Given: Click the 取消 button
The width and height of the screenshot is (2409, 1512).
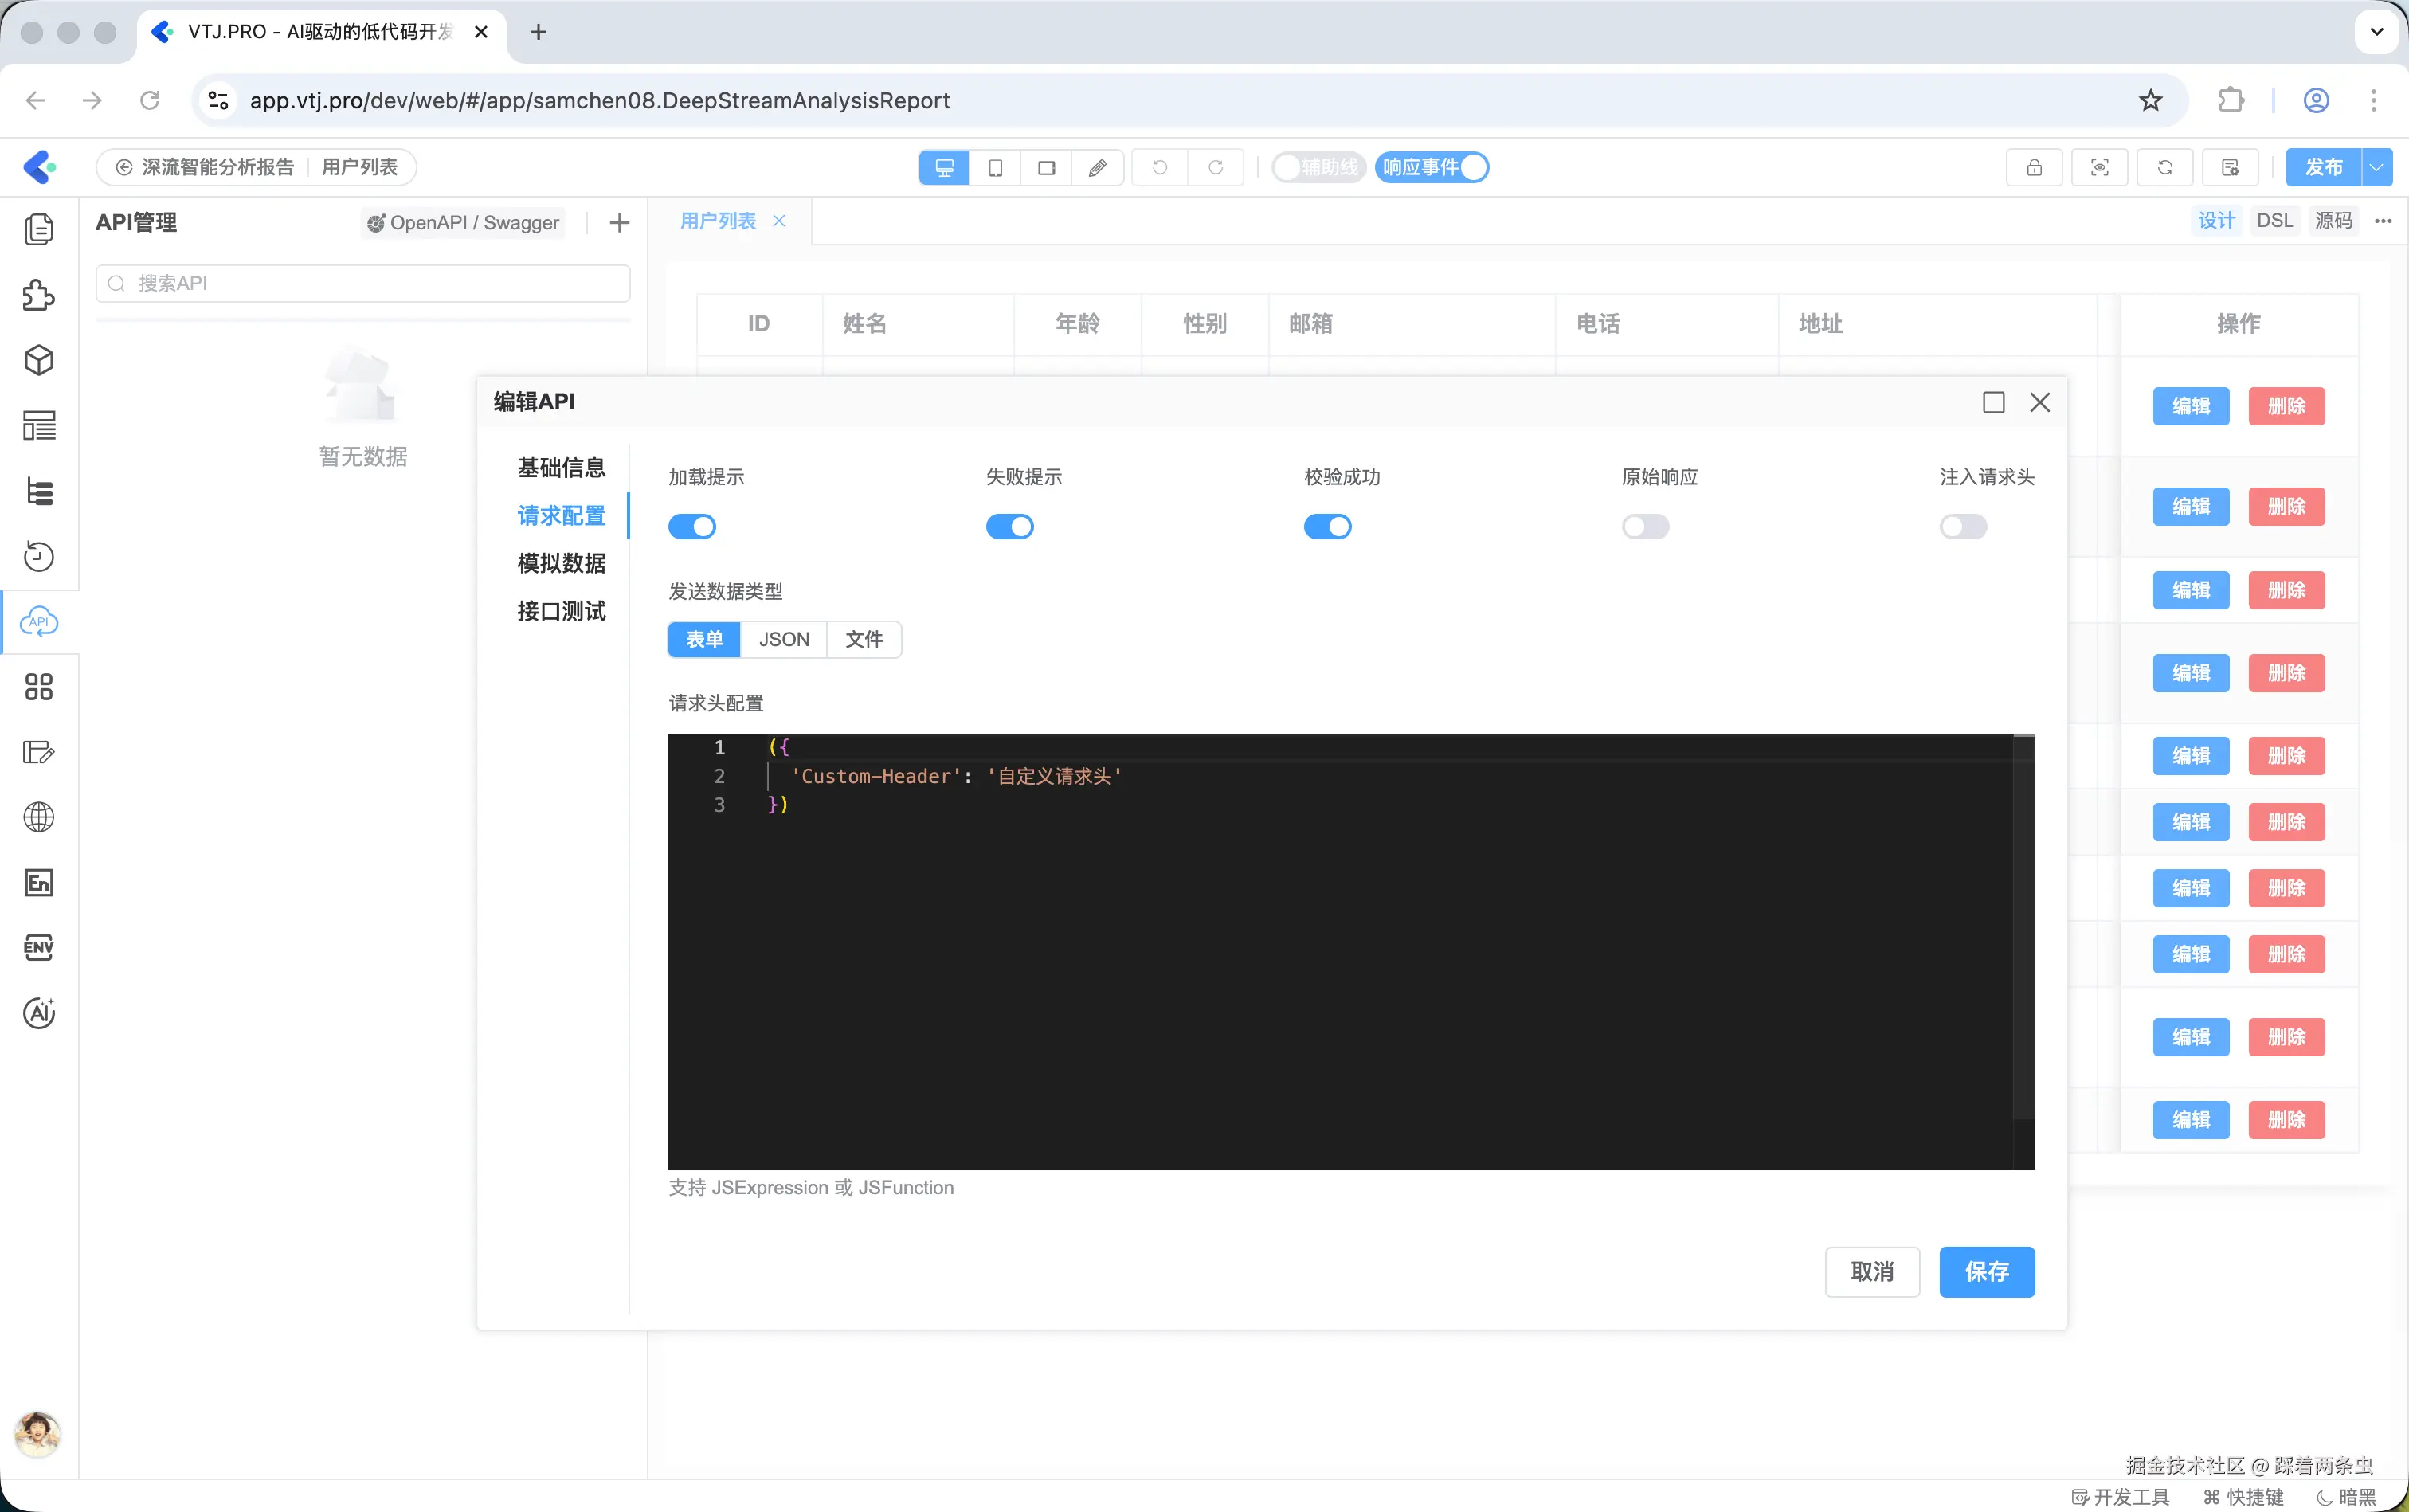Looking at the screenshot, I should pos(1871,1271).
